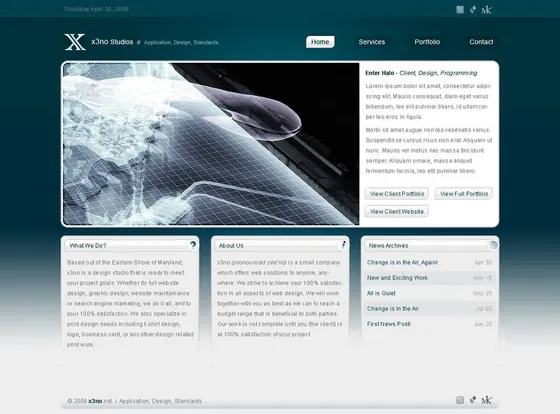Click the mk logo icon in top bar
This screenshot has height=414, width=560.
pyautogui.click(x=486, y=10)
